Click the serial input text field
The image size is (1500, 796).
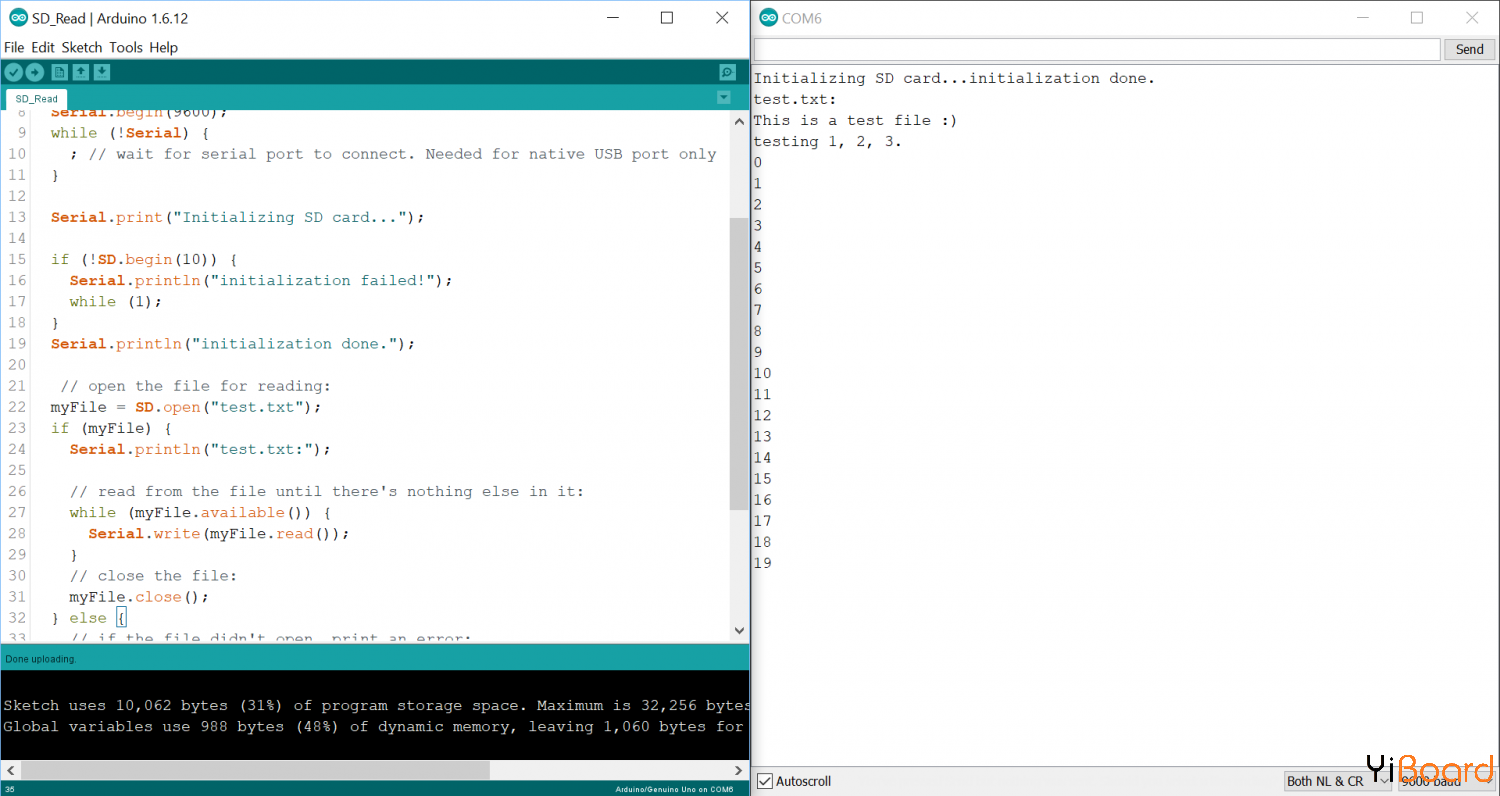[x=1097, y=49]
